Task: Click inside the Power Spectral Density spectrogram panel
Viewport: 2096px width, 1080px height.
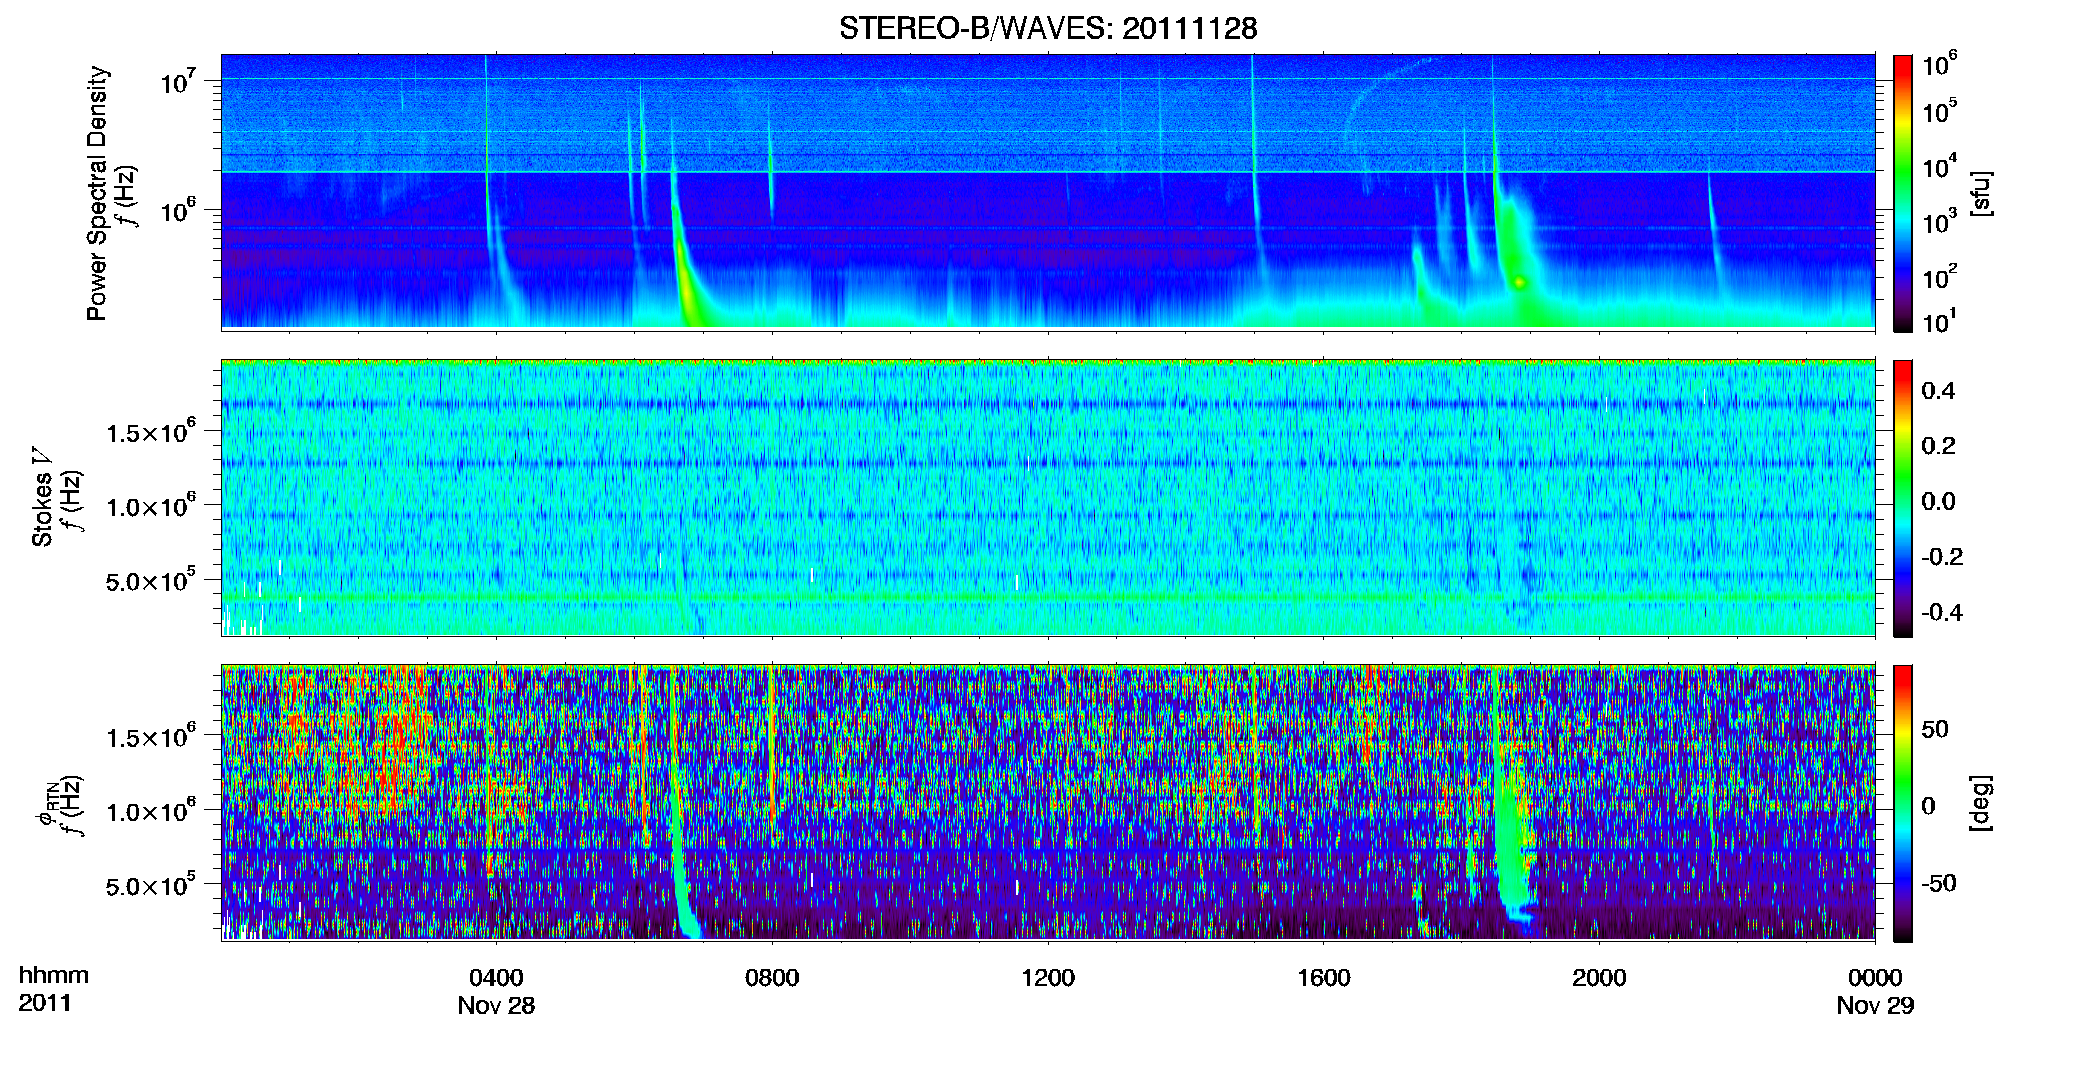Action: pos(1048,192)
